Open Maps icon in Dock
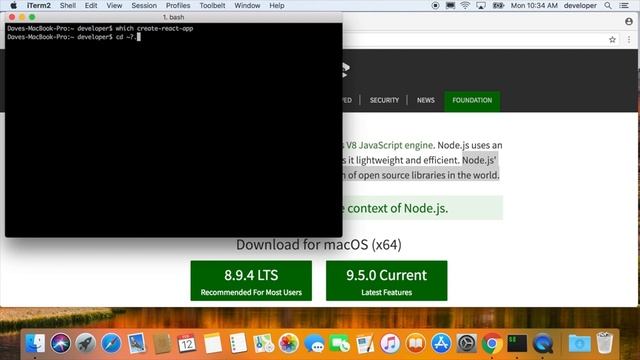 tap(263, 343)
